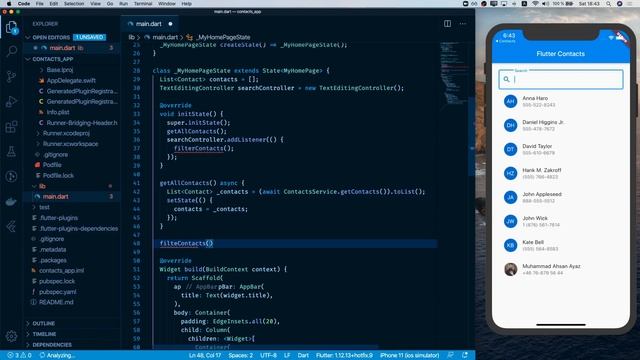Expand the Base.lproj folder
The image size is (640, 360).
[x=60, y=70]
